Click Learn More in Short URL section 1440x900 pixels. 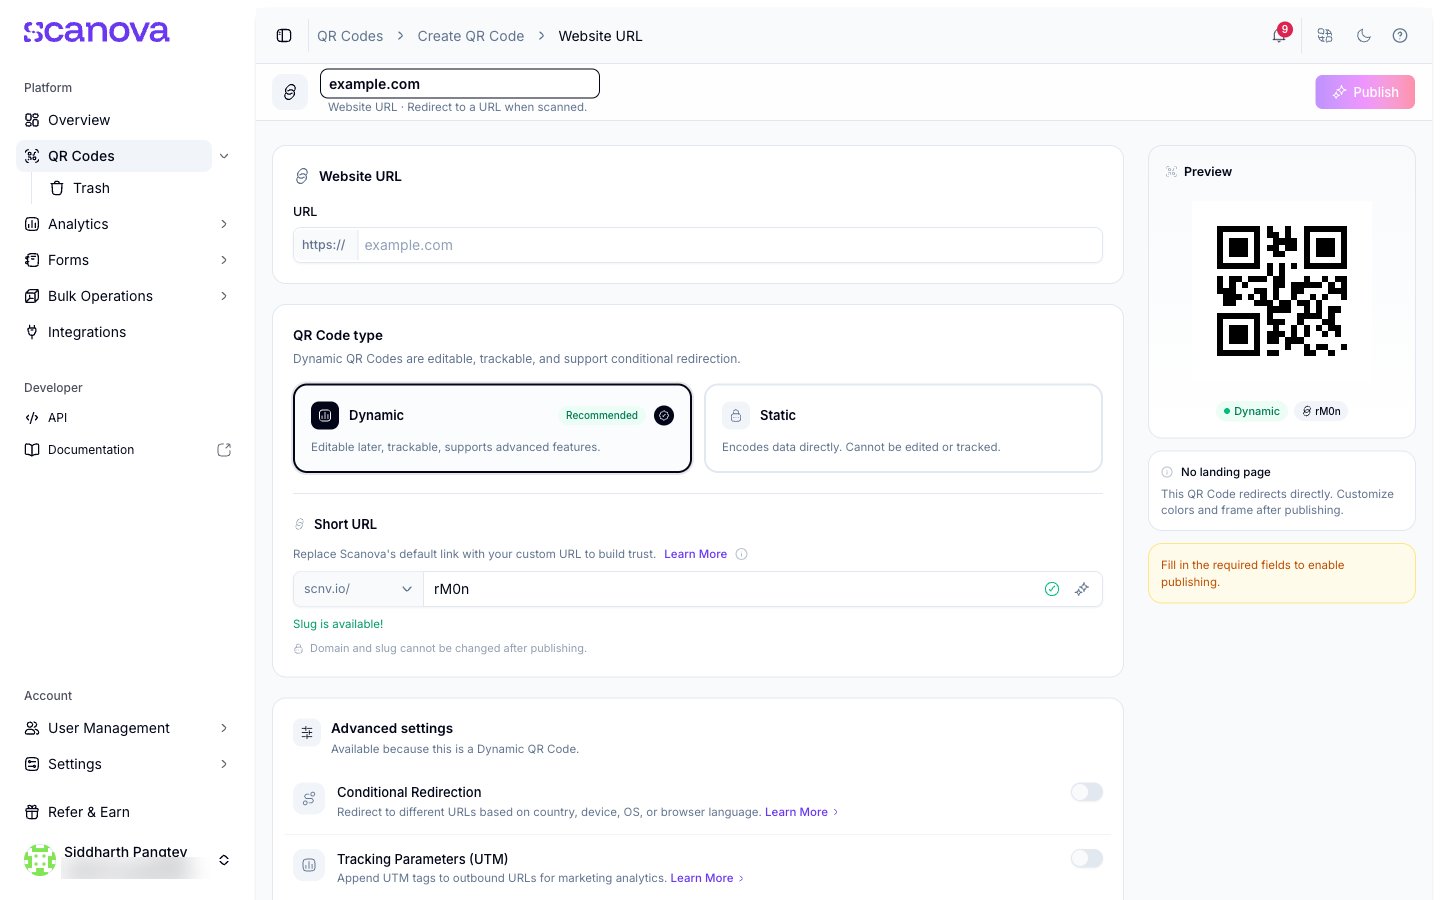(x=695, y=554)
